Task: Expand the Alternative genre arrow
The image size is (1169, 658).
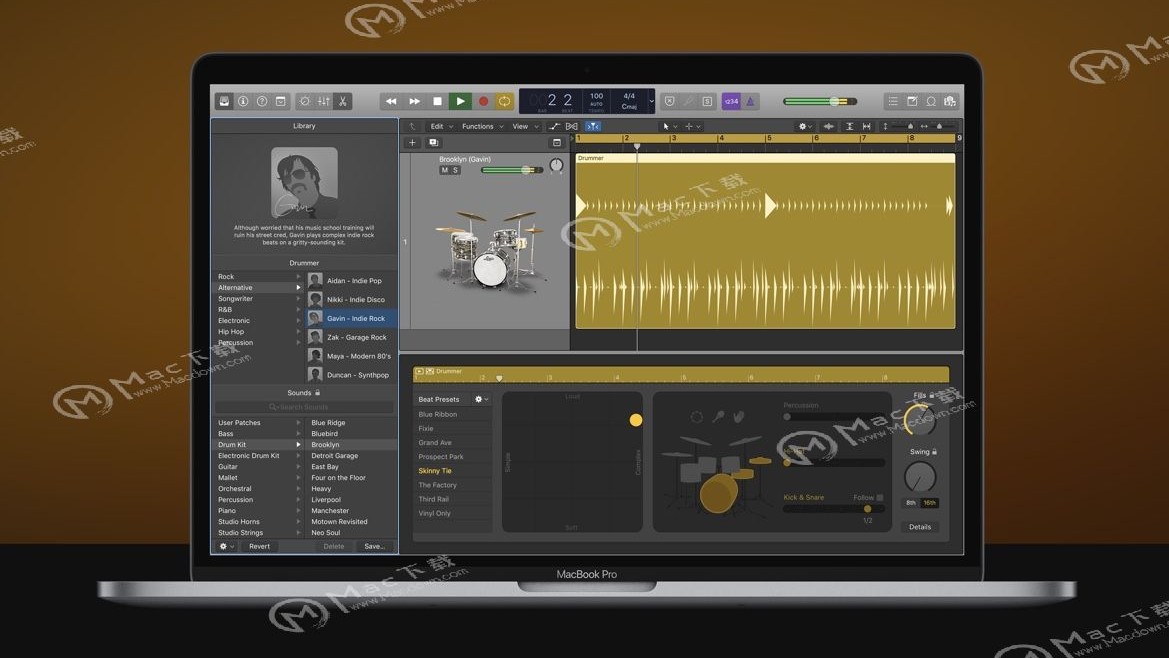Action: pos(298,288)
